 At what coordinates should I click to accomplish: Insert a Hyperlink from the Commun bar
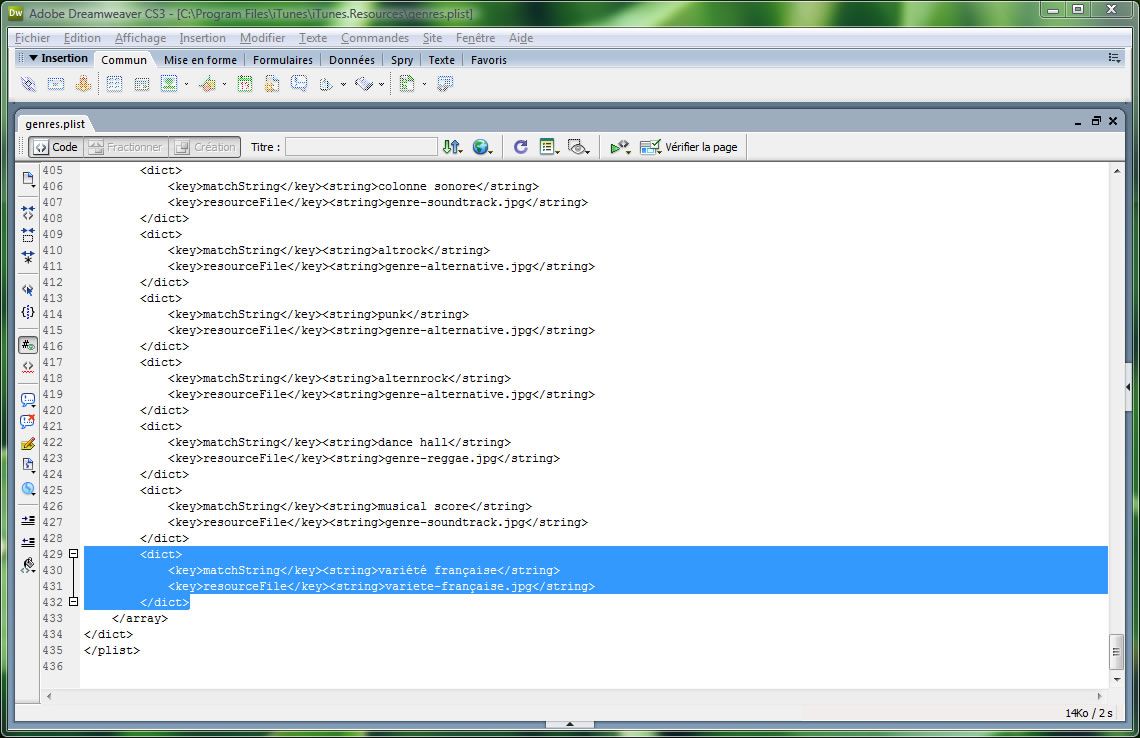[28, 84]
